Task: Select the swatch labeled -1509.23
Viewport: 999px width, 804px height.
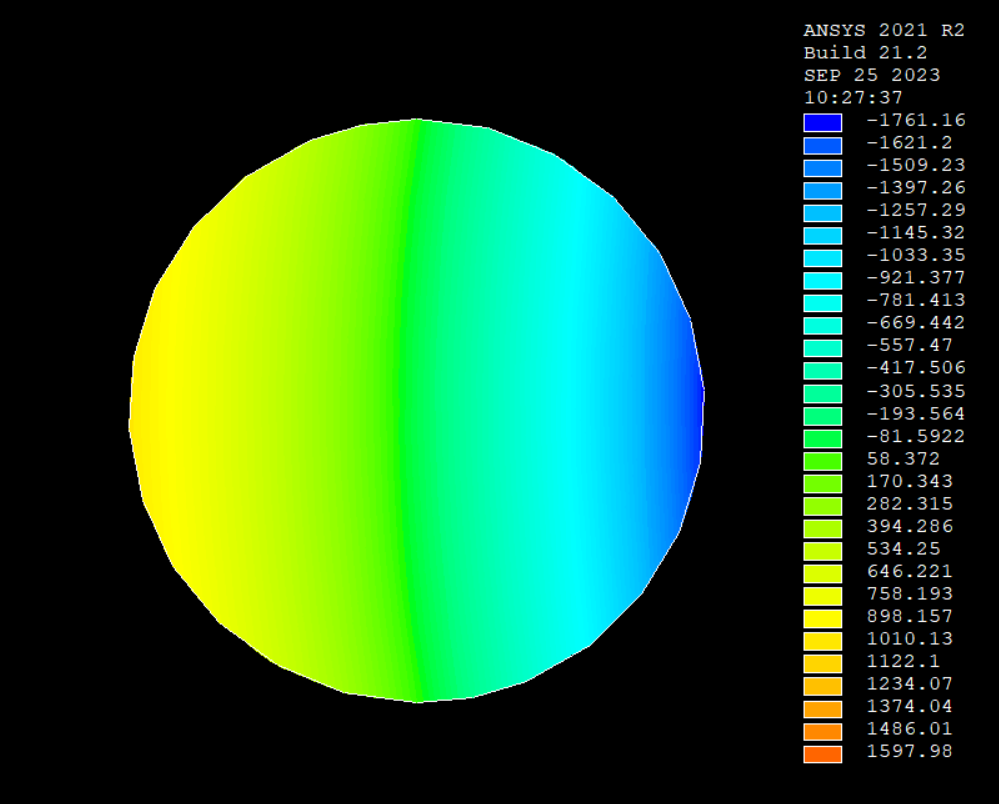Action: pos(823,168)
